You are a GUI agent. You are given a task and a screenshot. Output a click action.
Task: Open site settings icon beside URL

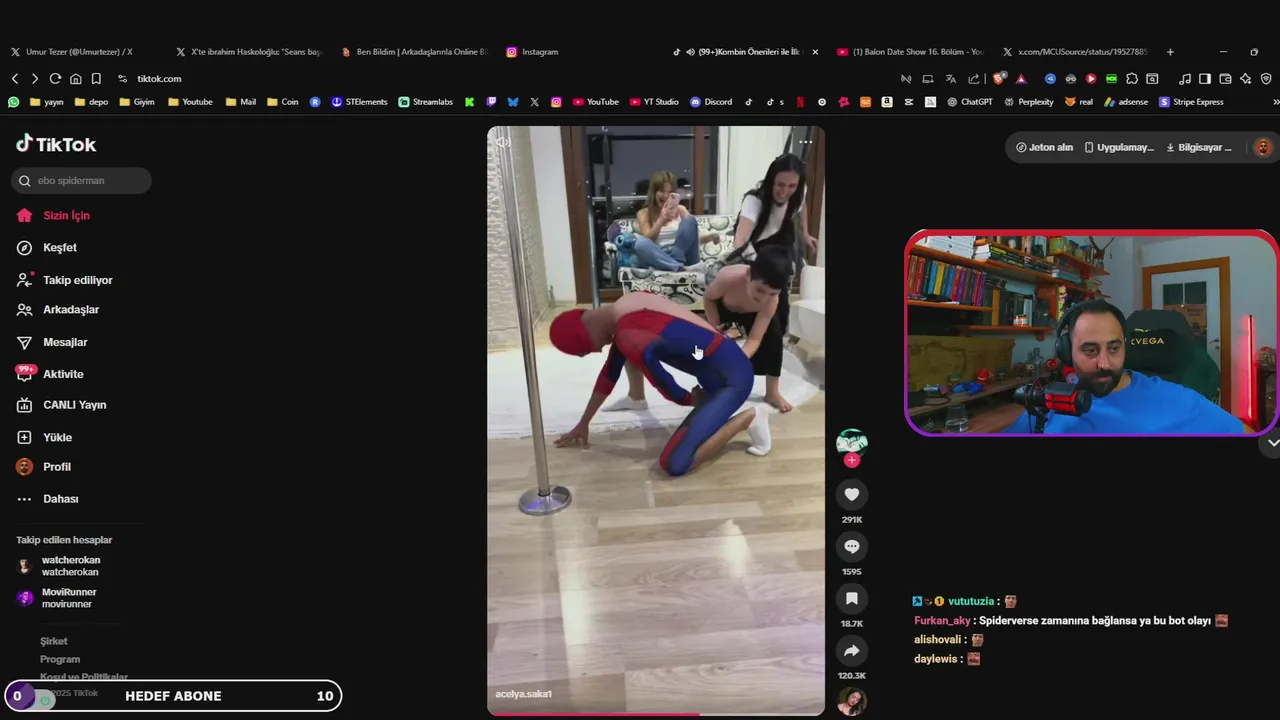click(122, 78)
